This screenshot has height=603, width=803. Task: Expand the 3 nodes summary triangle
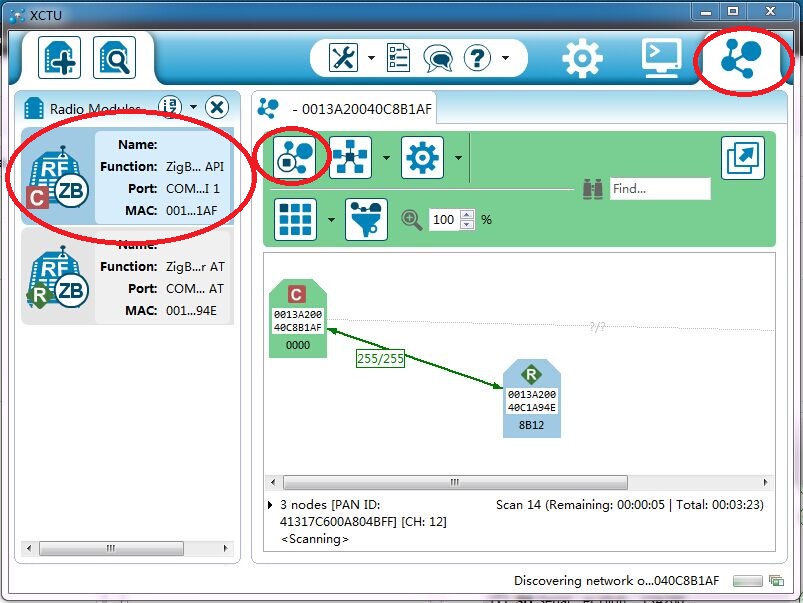click(271, 505)
